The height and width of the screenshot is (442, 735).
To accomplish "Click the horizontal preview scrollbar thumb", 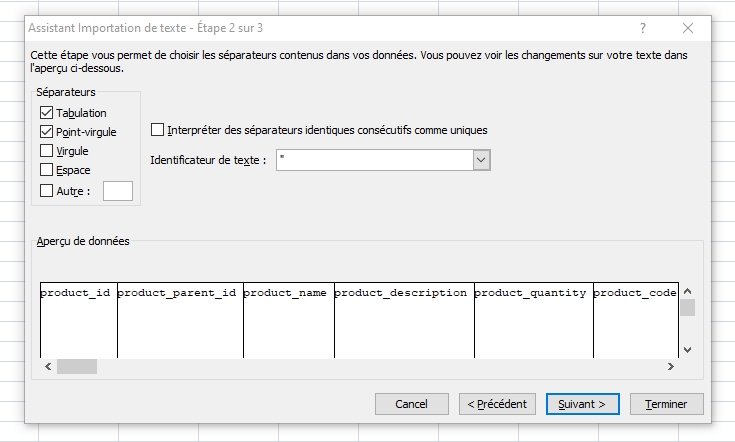I will coord(77,367).
